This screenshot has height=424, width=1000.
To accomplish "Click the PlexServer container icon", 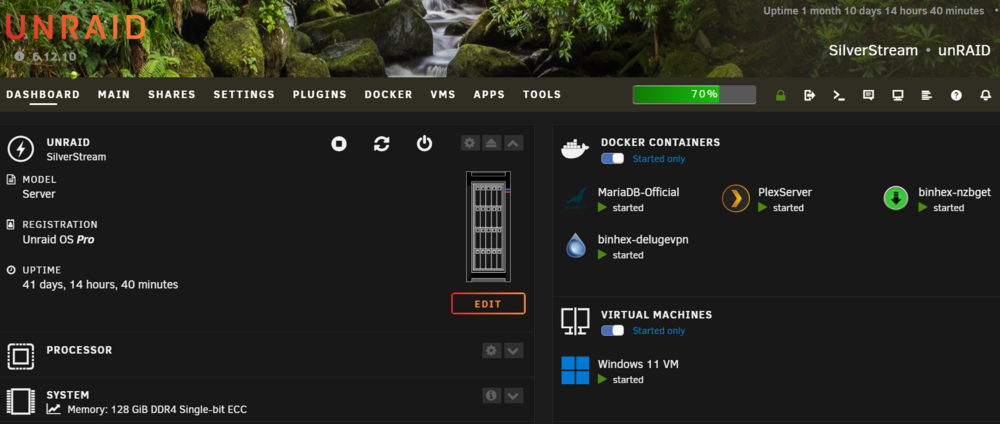I will (735, 199).
